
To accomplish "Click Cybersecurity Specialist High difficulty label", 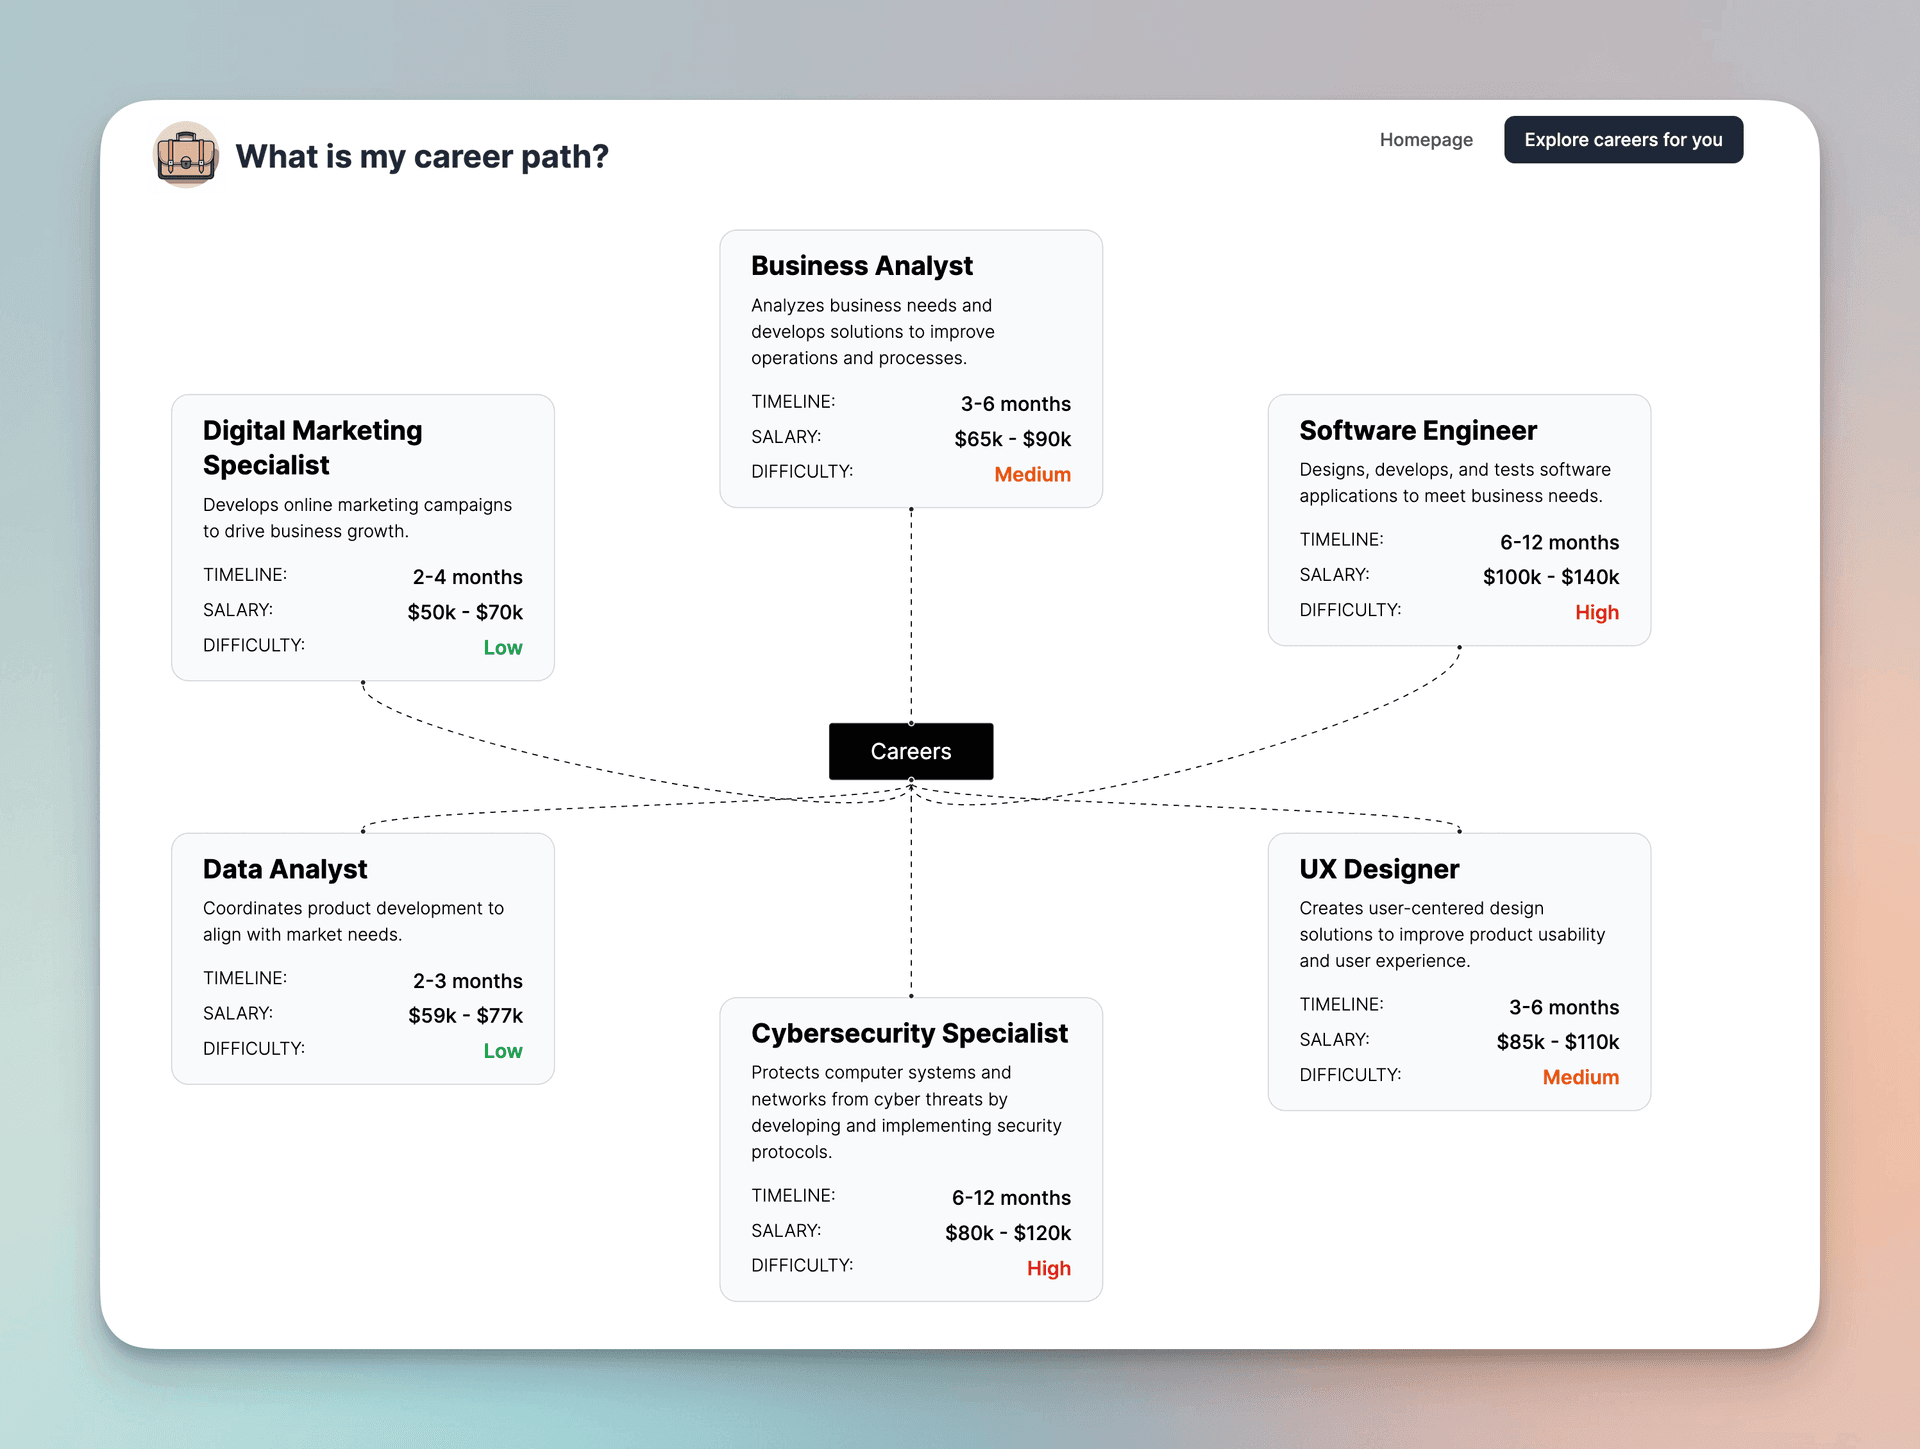I will click(x=1048, y=1268).
